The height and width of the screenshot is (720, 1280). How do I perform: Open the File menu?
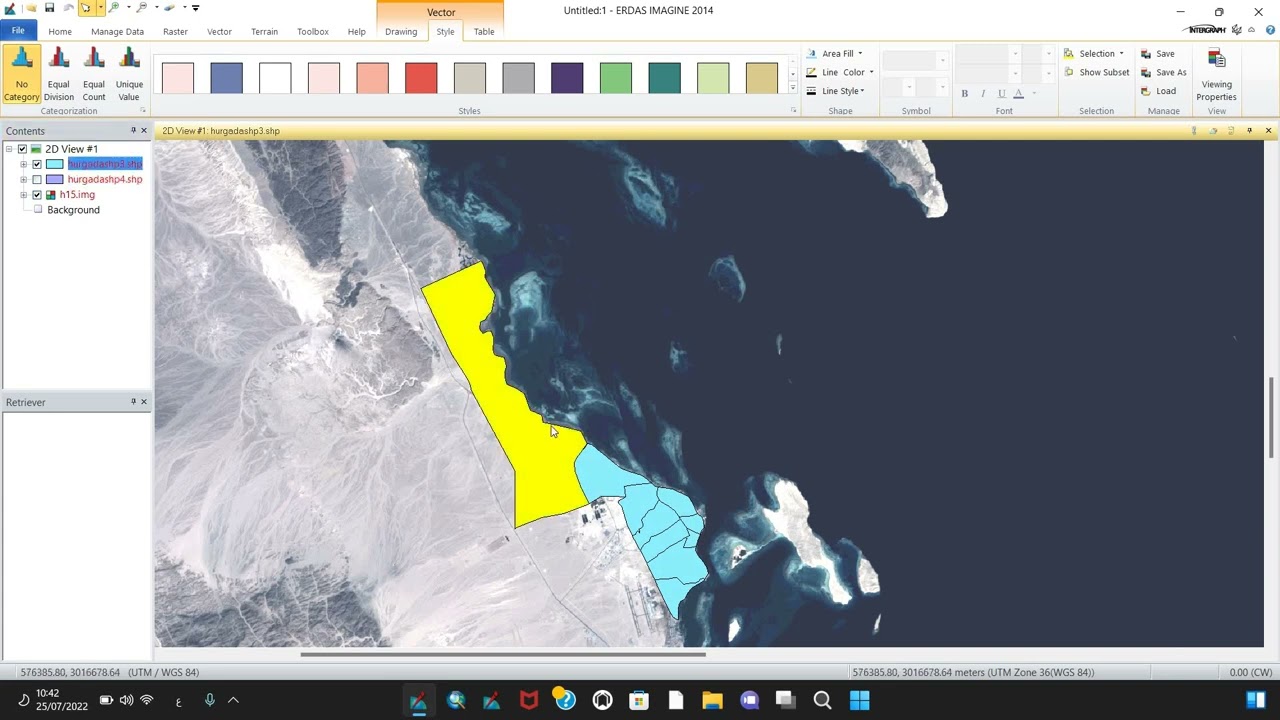click(x=18, y=31)
